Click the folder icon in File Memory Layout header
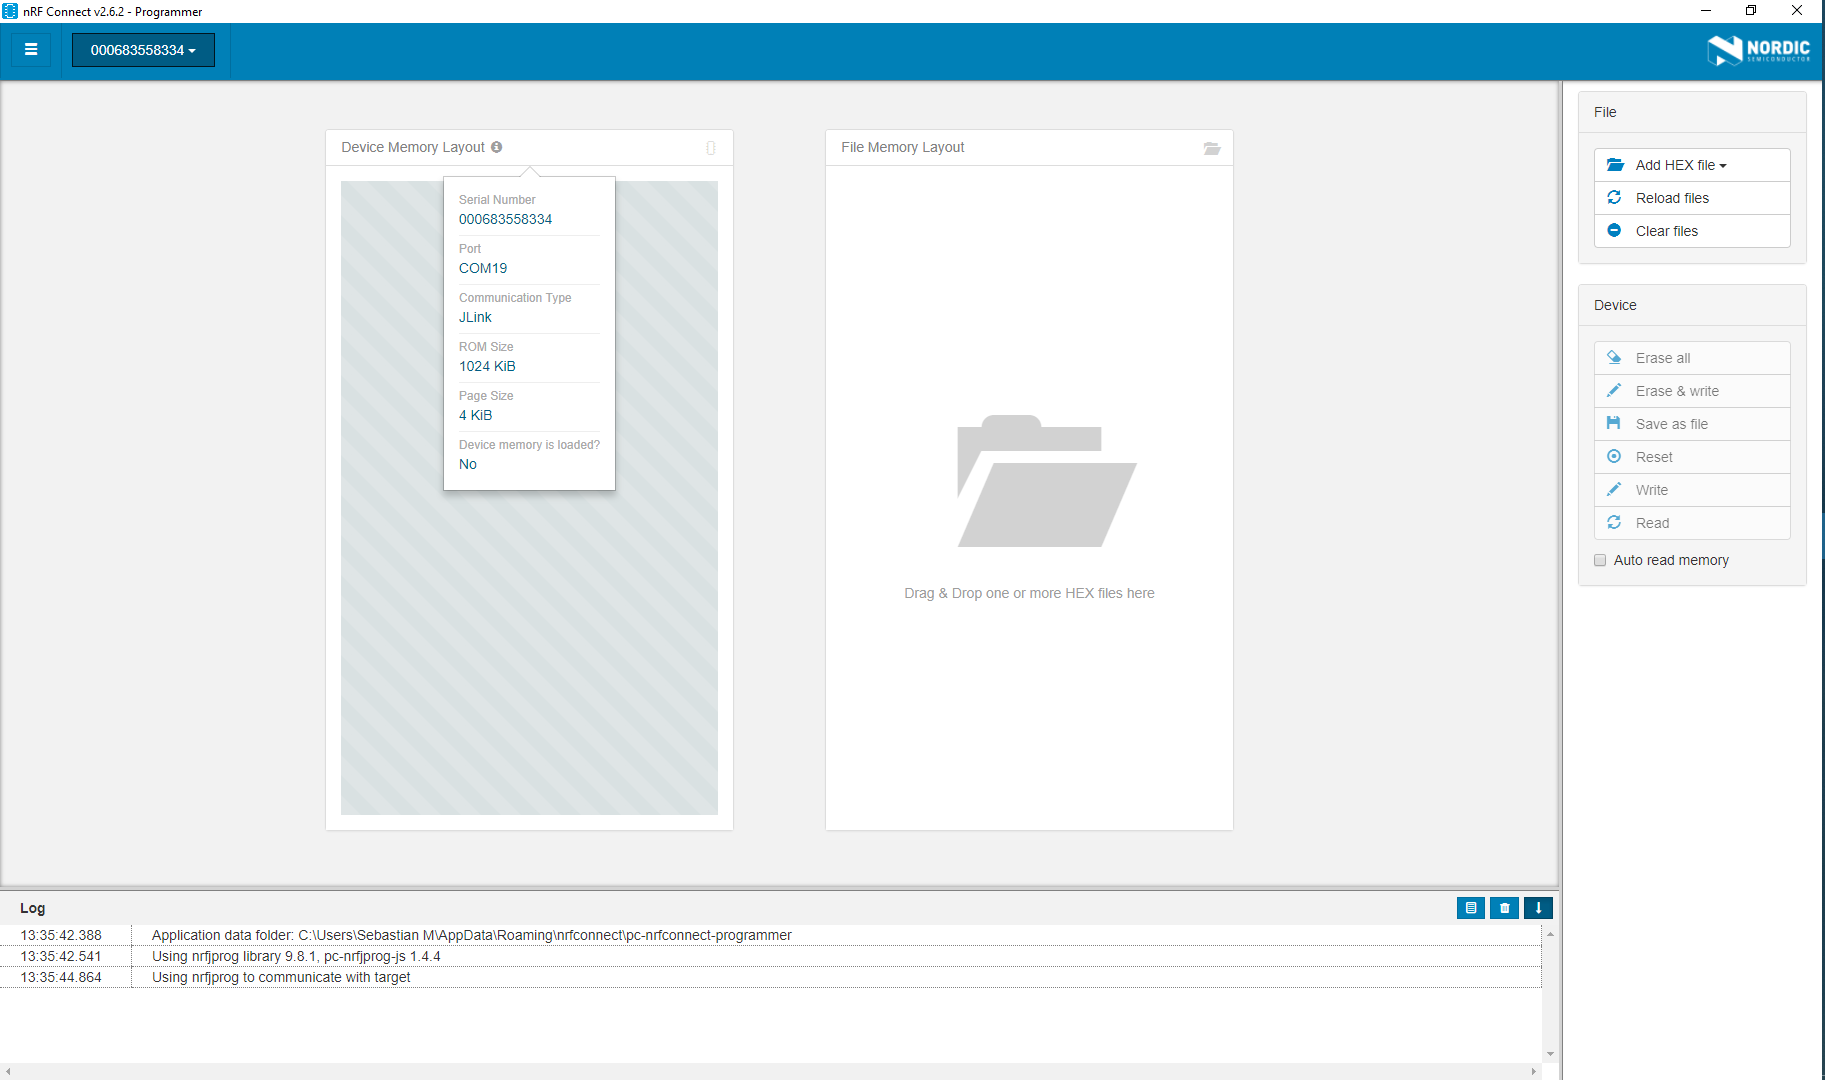 (x=1212, y=148)
